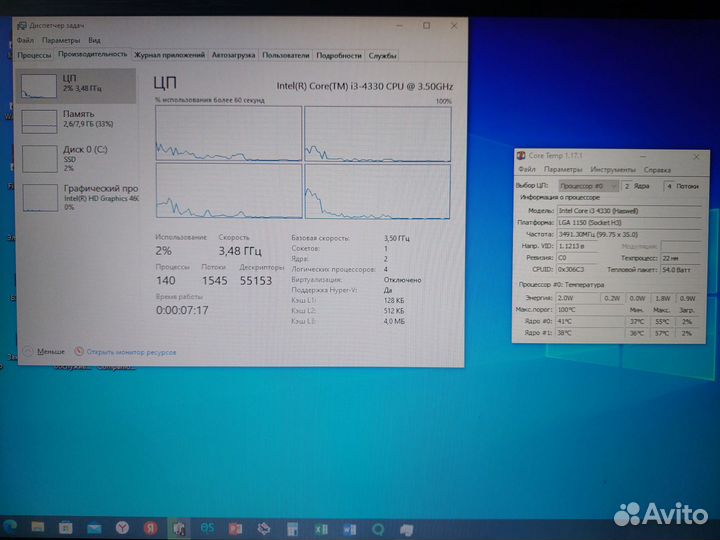720x540 pixels.
Task: Open Справка menu in Core Temp
Action: [657, 170]
